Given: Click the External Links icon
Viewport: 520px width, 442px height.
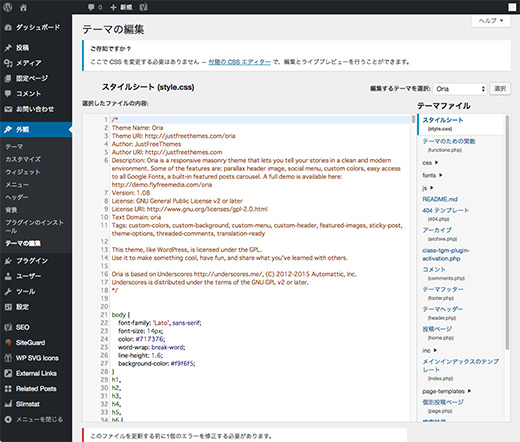Looking at the screenshot, I should pyautogui.click(x=8, y=373).
